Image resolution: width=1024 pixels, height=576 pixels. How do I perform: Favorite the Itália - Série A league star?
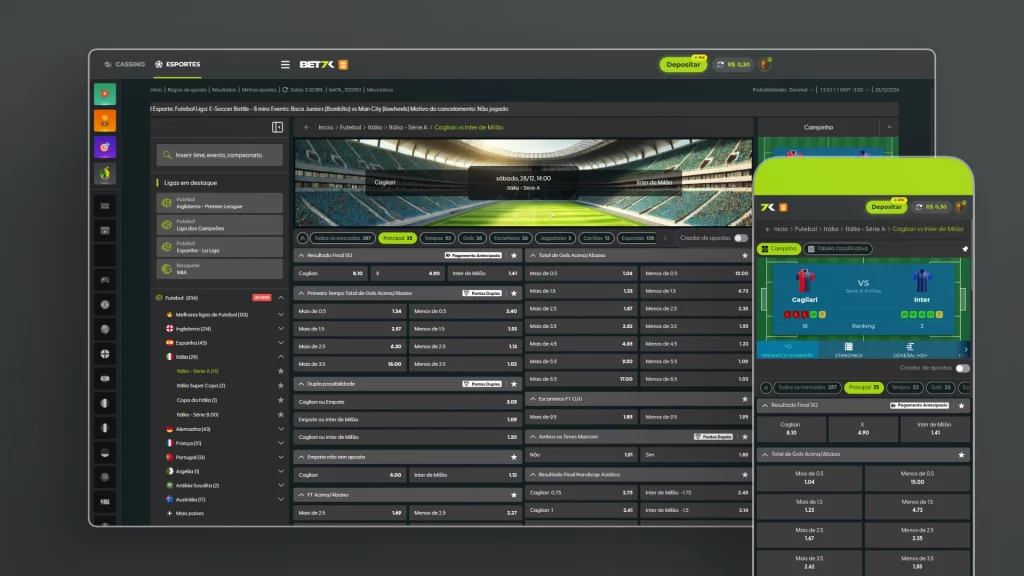click(x=281, y=371)
